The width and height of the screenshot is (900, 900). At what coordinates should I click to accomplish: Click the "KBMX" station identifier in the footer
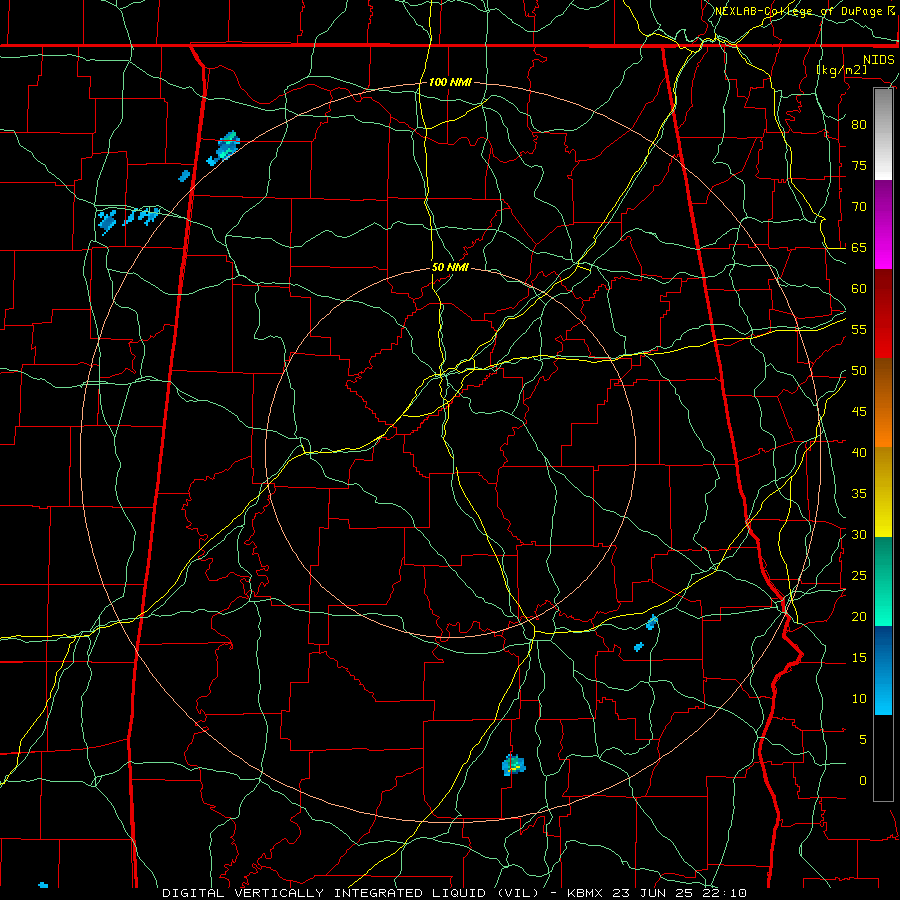click(x=585, y=893)
